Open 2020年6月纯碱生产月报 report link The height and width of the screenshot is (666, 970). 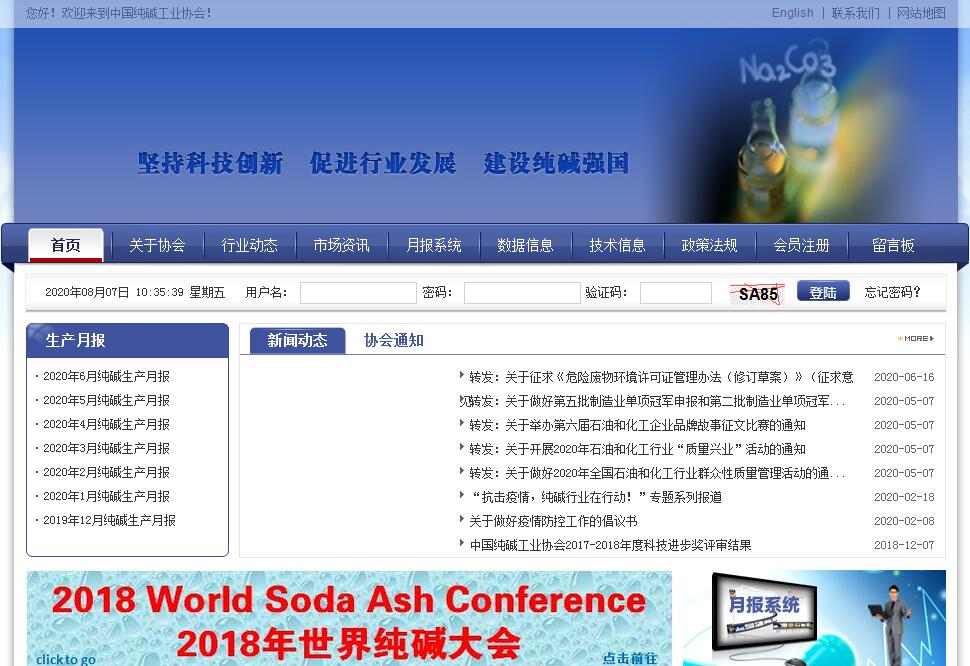106,377
